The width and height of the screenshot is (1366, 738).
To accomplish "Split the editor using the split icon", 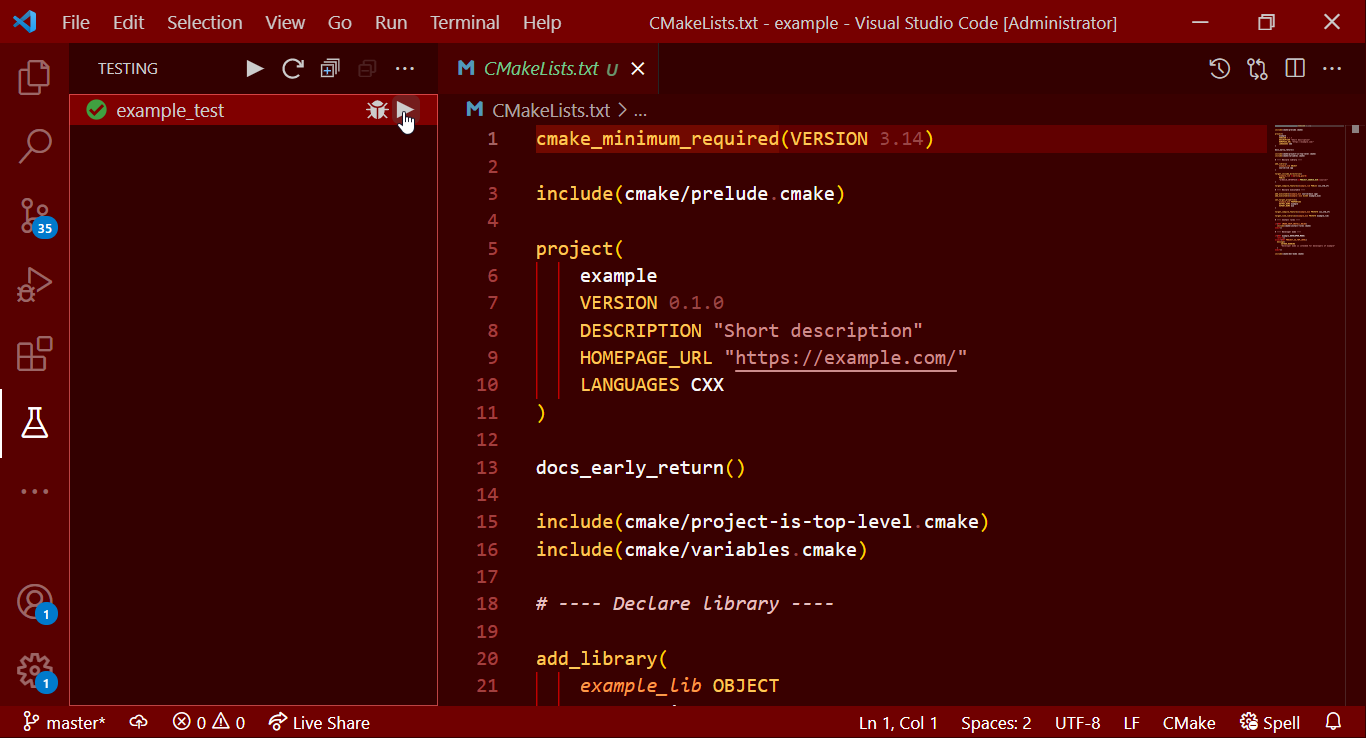I will pyautogui.click(x=1294, y=68).
